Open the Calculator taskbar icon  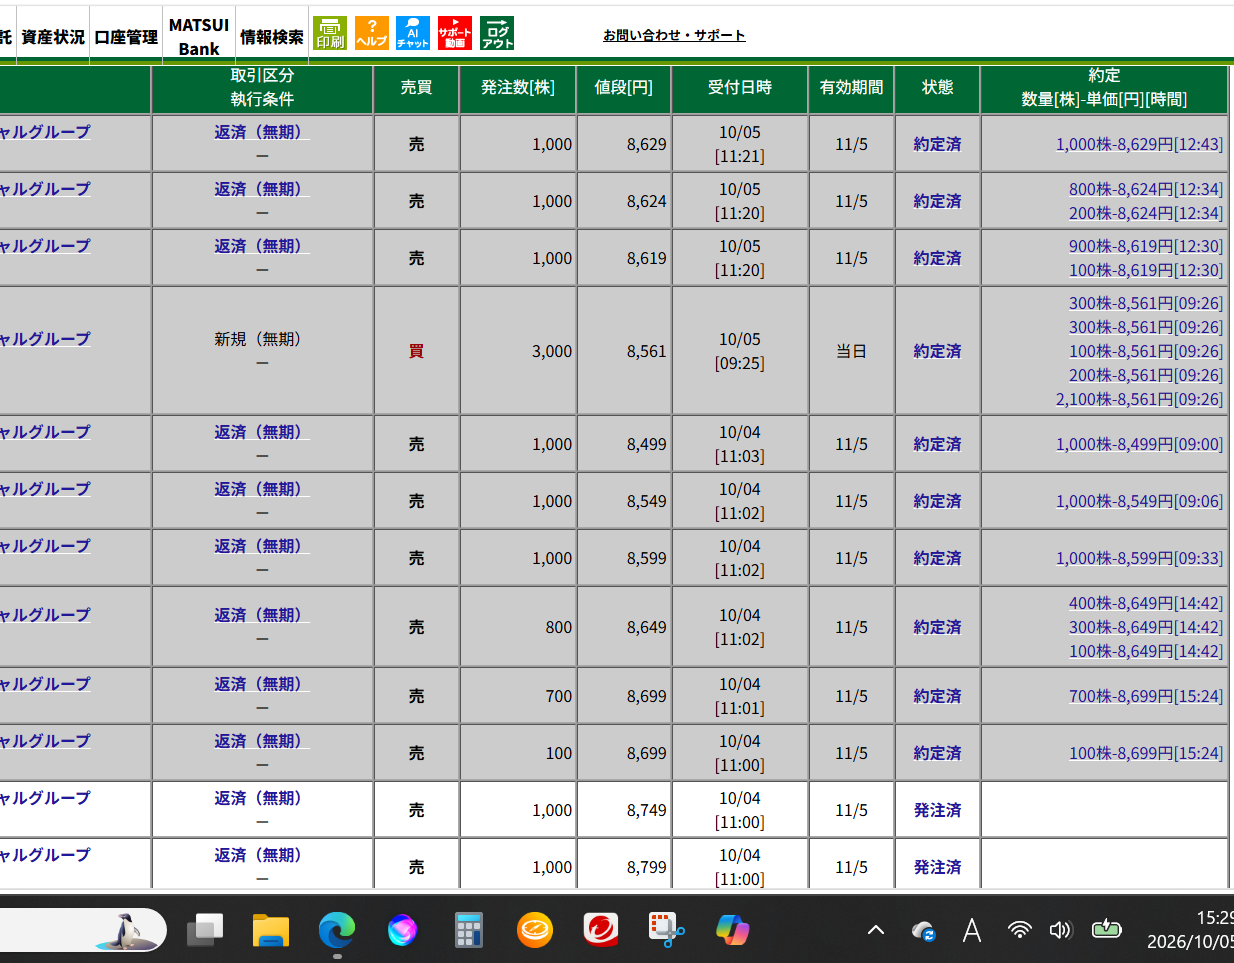469,930
